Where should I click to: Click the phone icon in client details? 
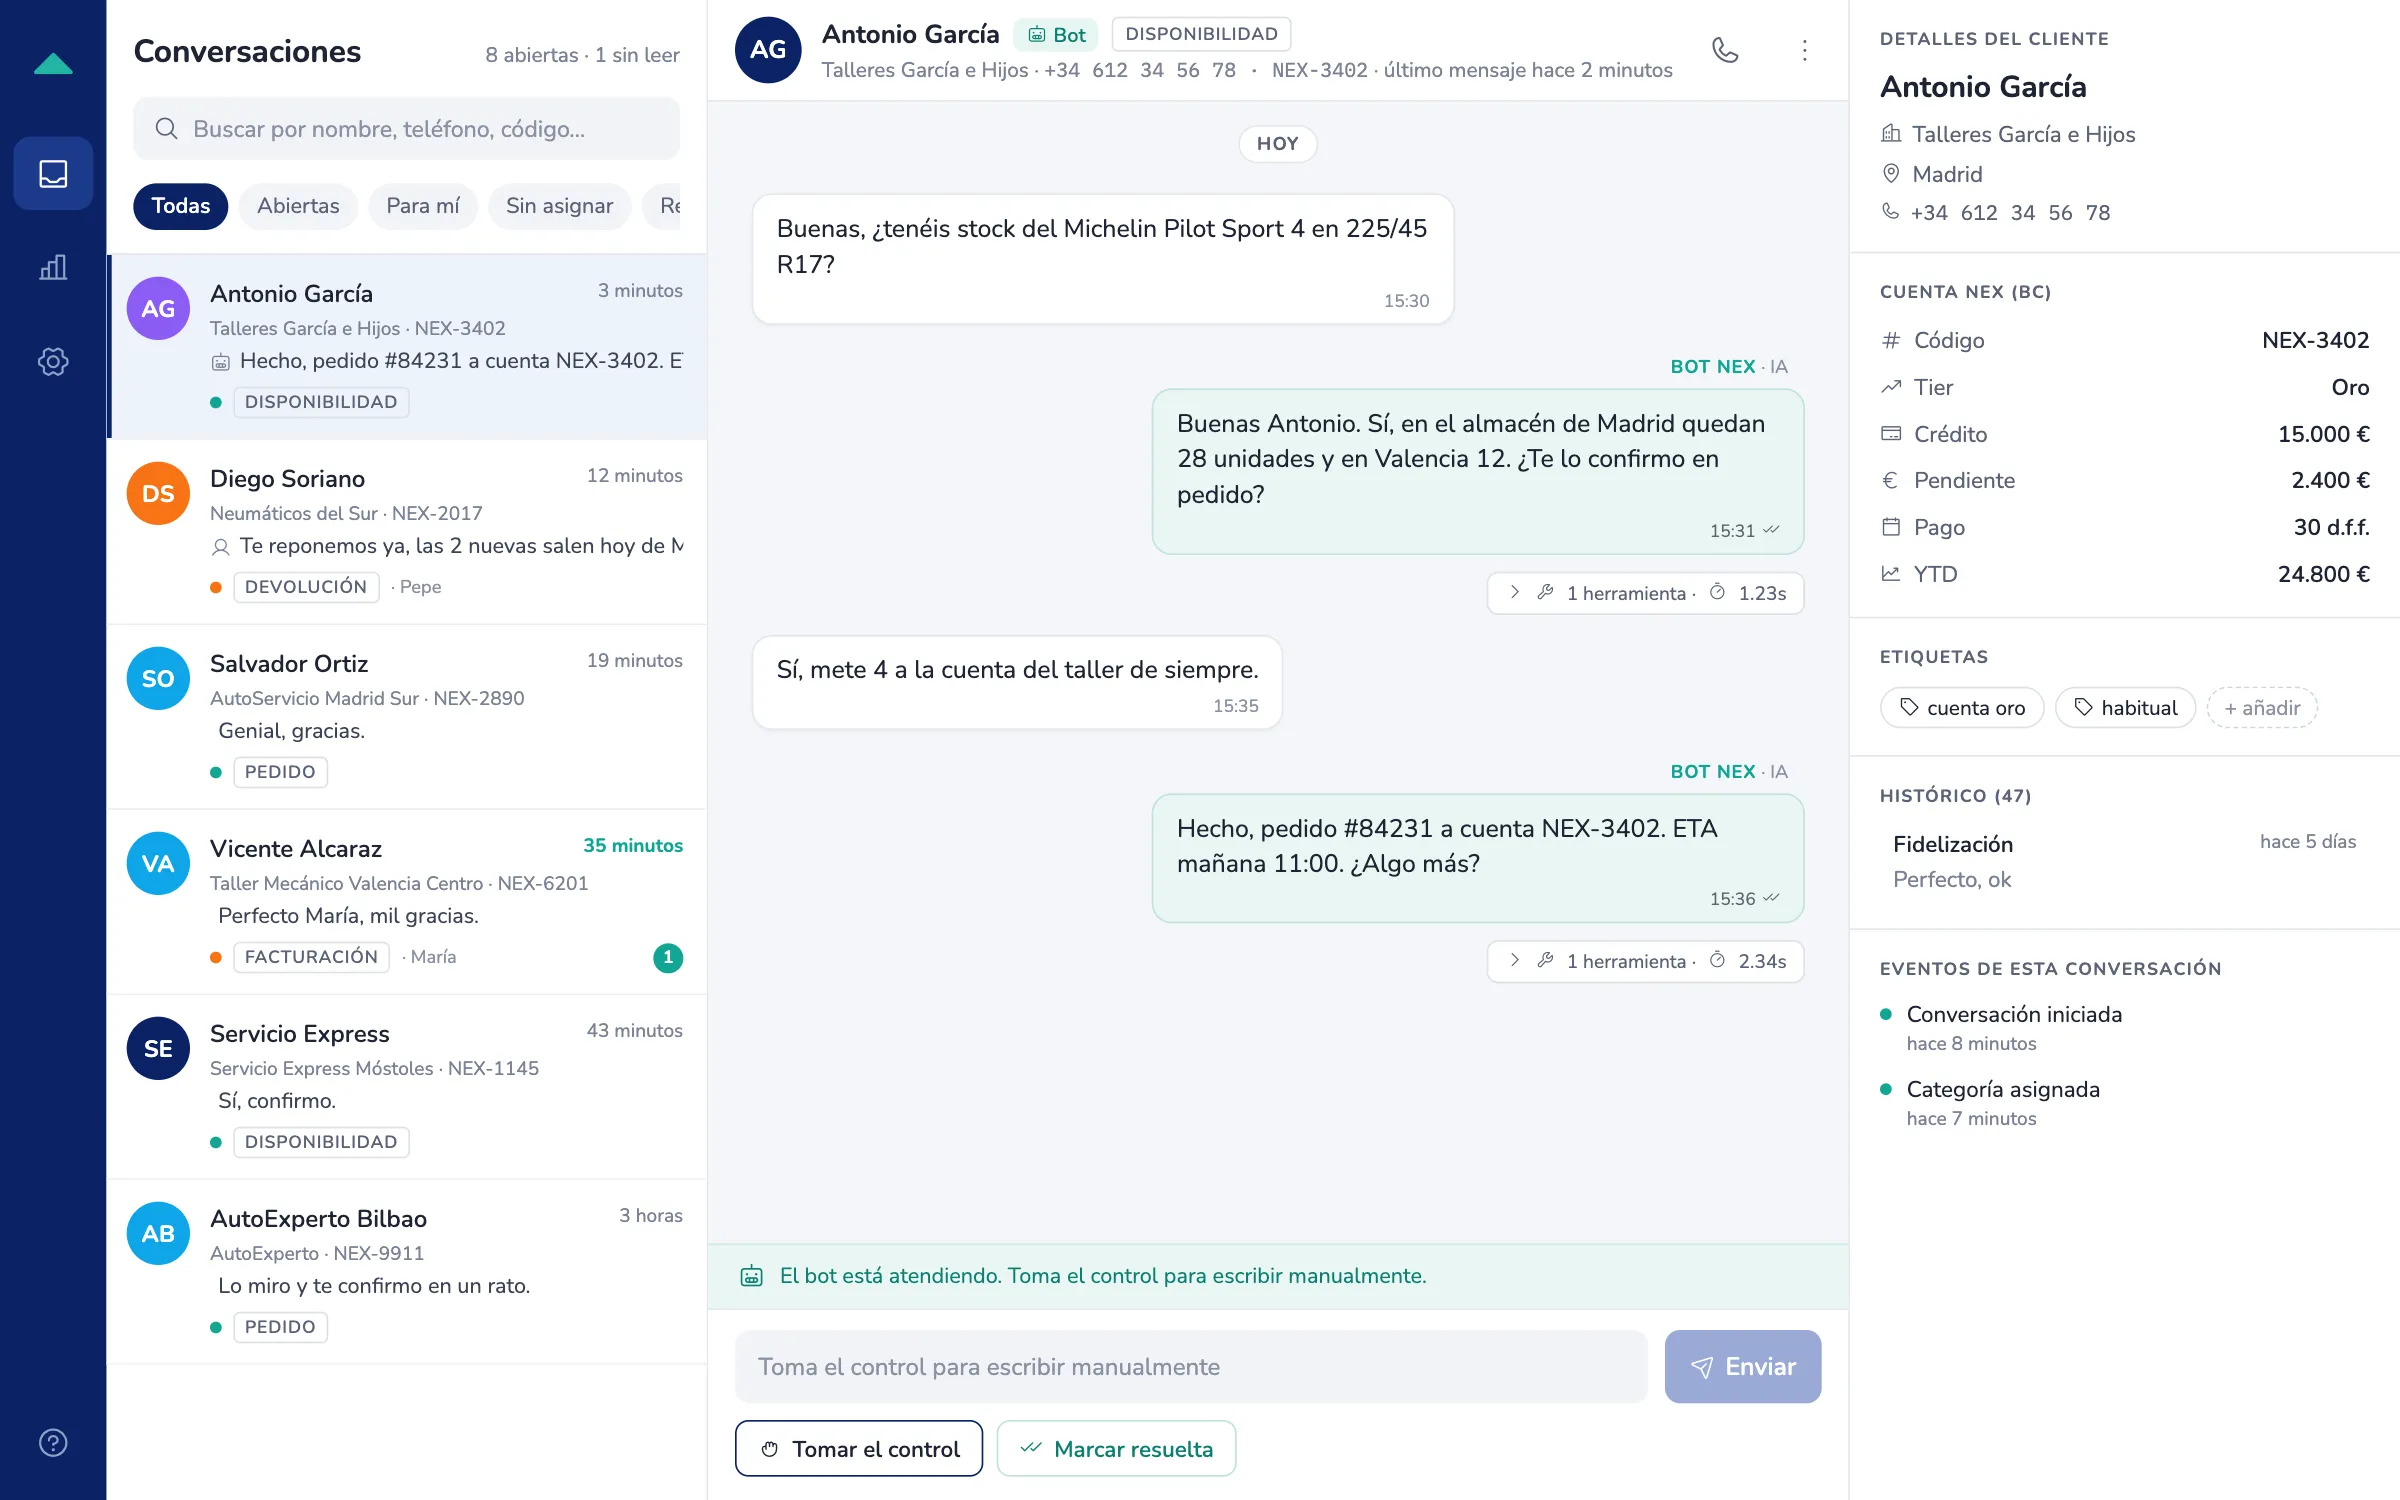pos(1890,212)
